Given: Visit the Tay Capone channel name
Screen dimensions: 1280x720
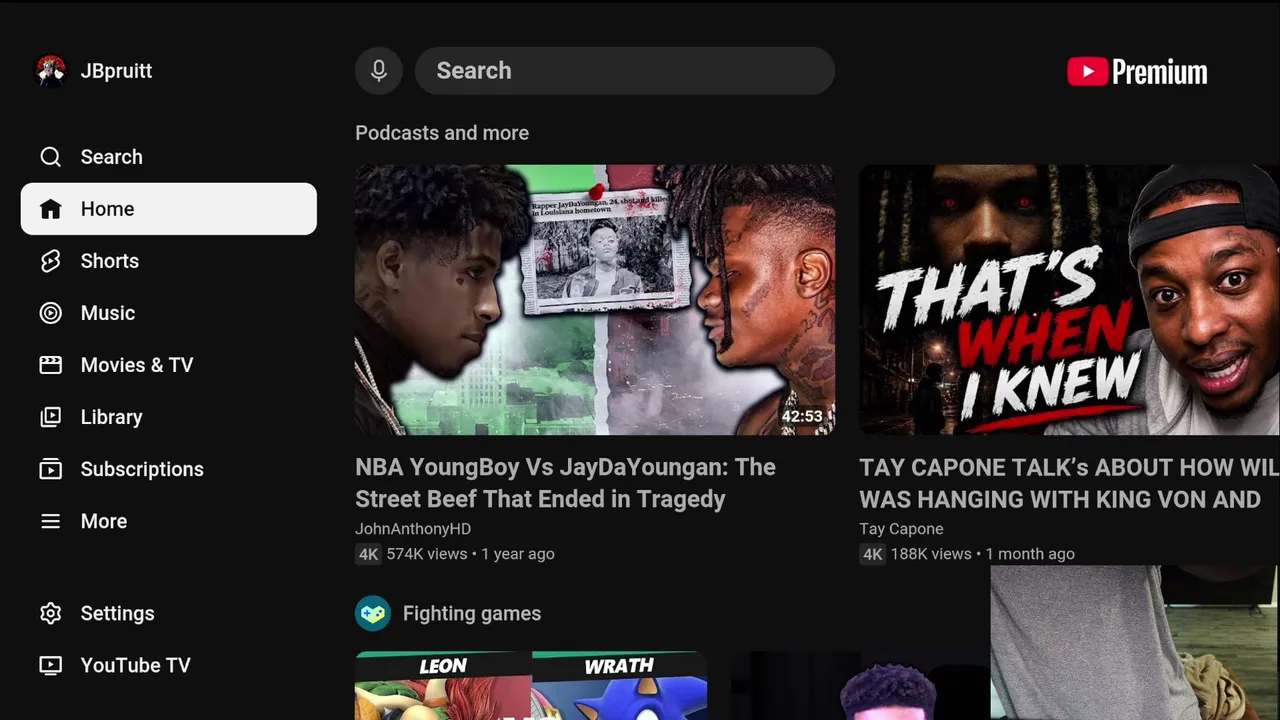Looking at the screenshot, I should [x=901, y=529].
